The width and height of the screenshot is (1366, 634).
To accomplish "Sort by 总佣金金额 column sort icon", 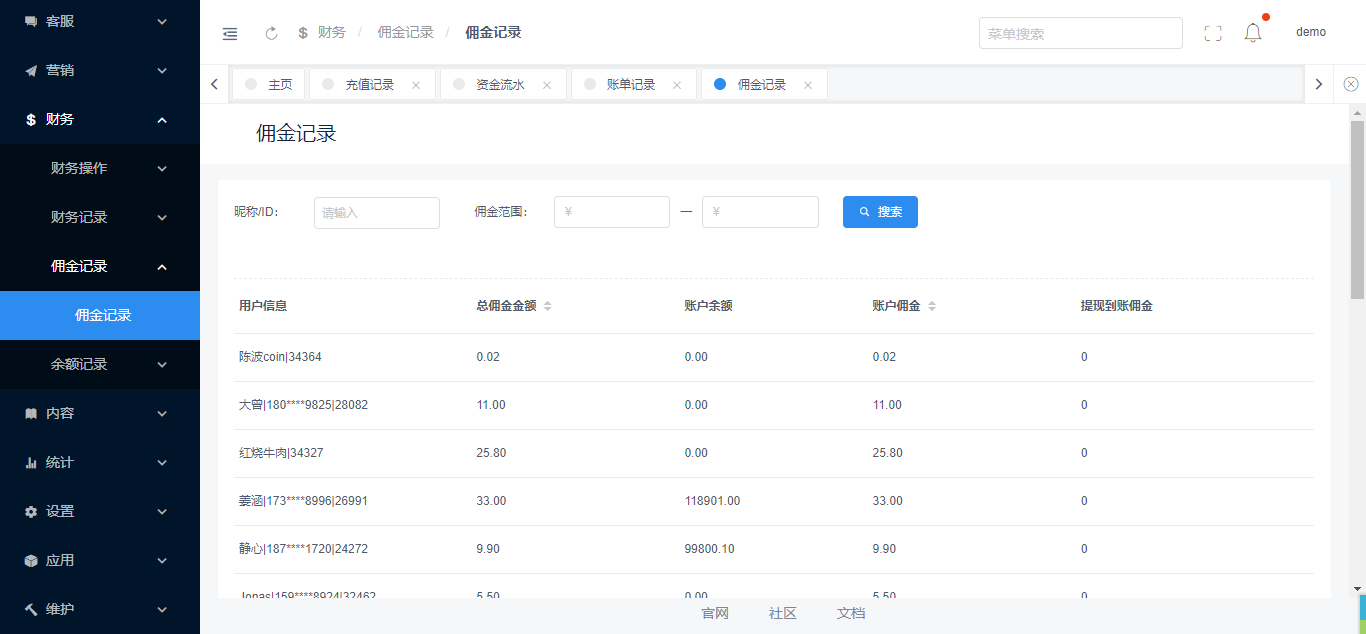I will coord(547,306).
